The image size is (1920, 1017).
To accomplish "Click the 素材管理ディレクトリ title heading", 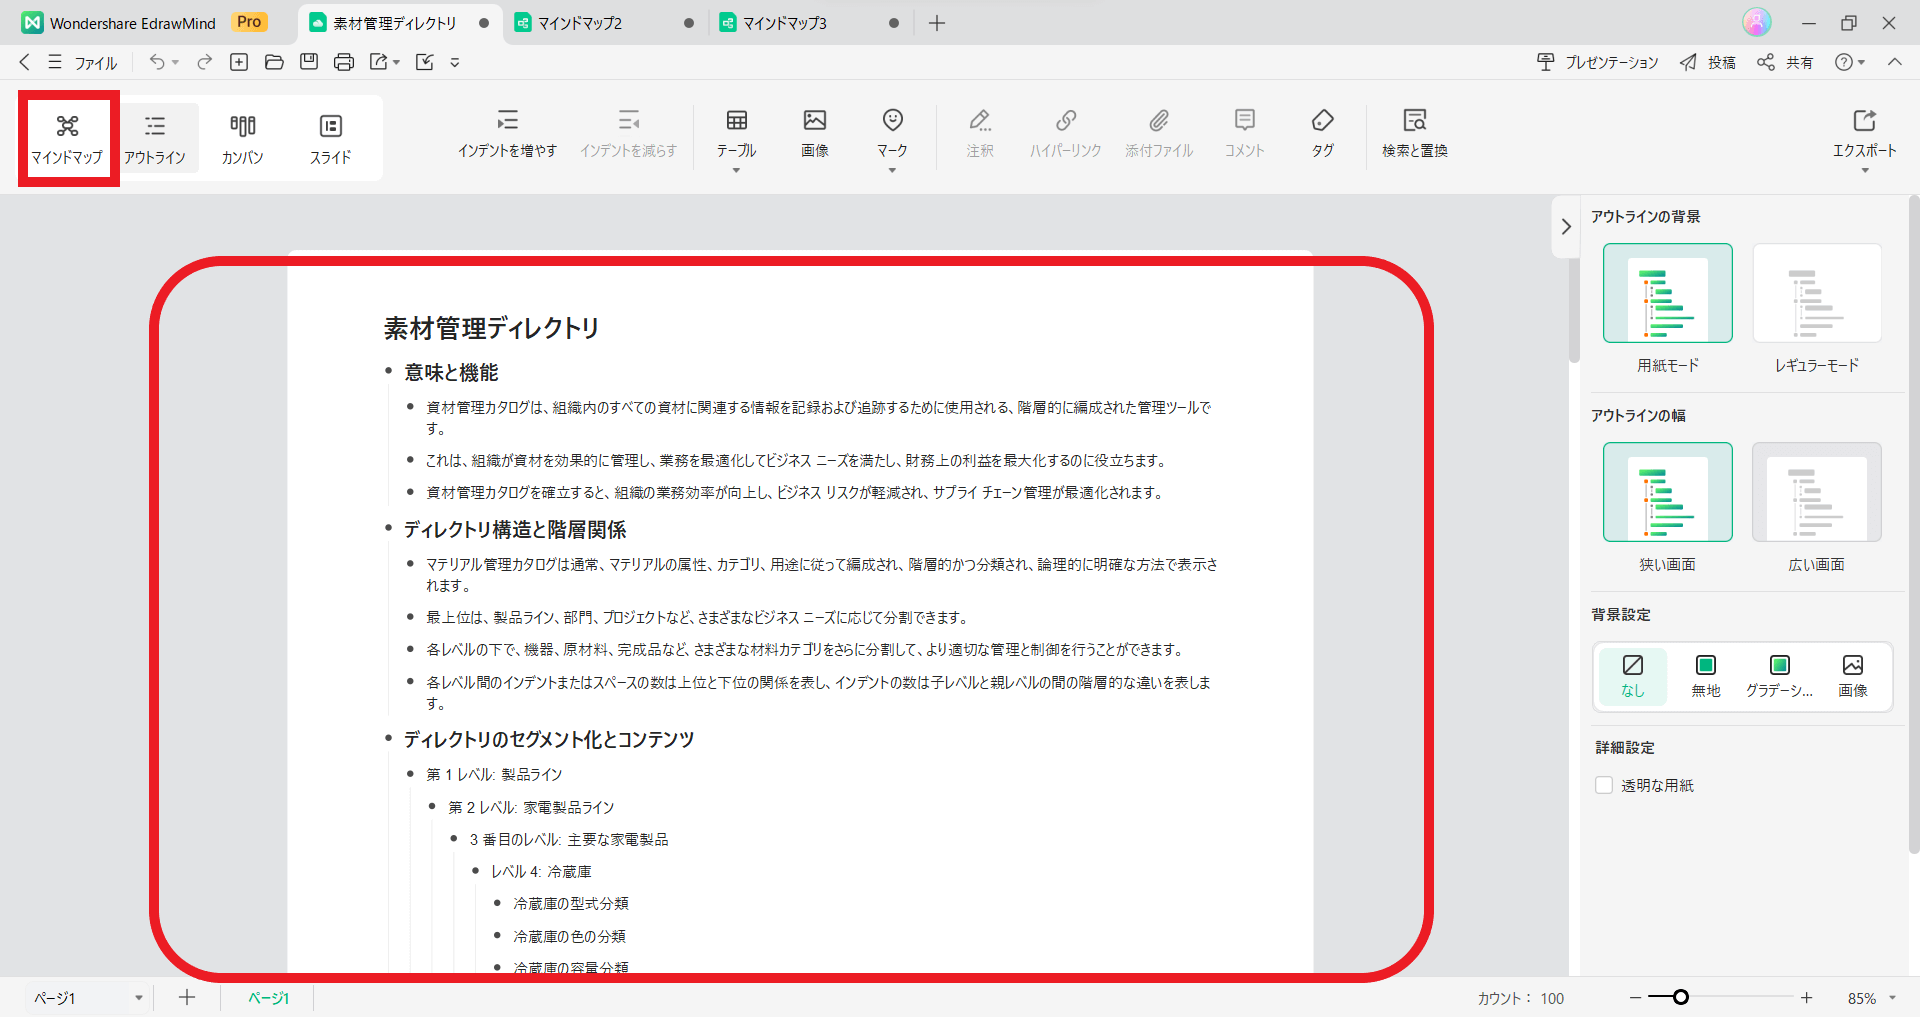I will pyautogui.click(x=491, y=328).
